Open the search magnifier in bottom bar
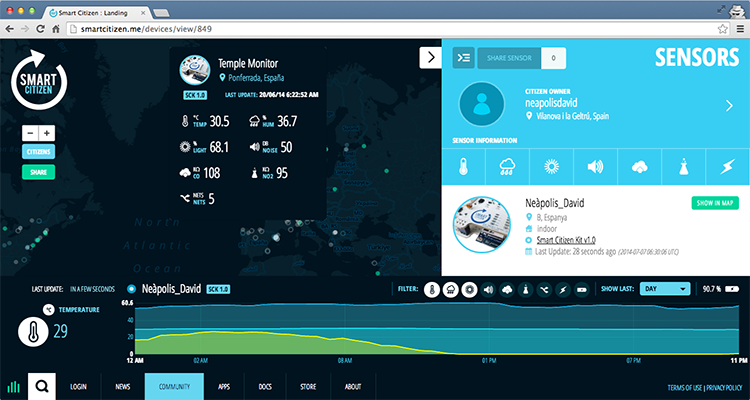The height and width of the screenshot is (400, 750). tap(42, 387)
